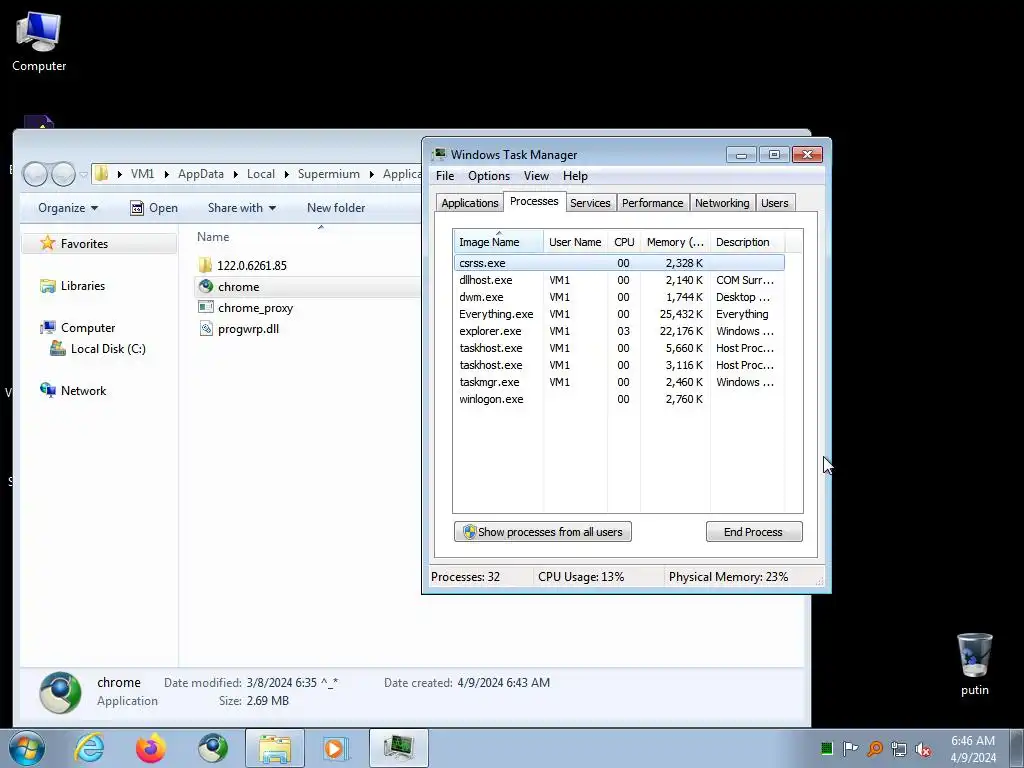
Task: Expand breadcrumb arrow after AppData
Action: pyautogui.click(x=236, y=174)
